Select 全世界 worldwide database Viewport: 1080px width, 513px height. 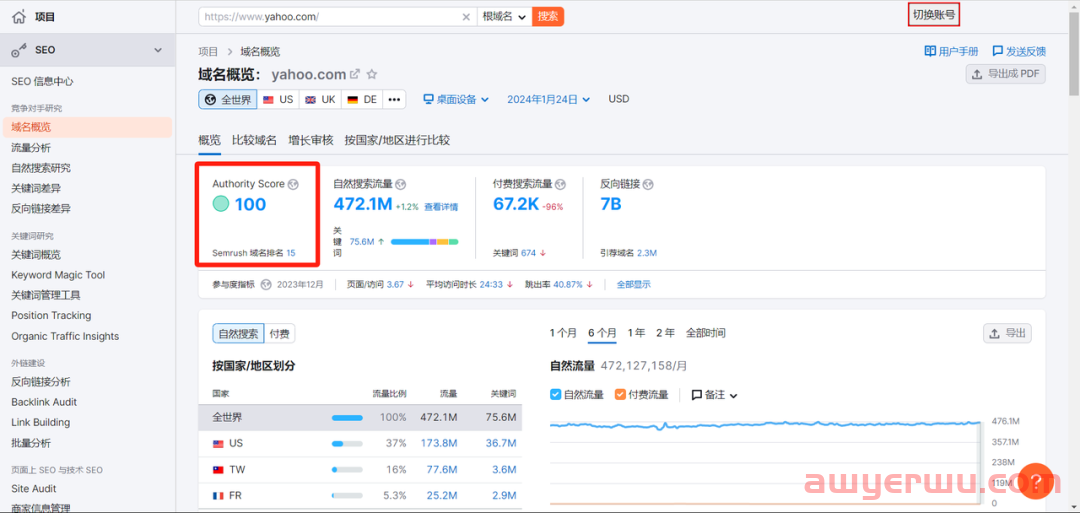(228, 99)
